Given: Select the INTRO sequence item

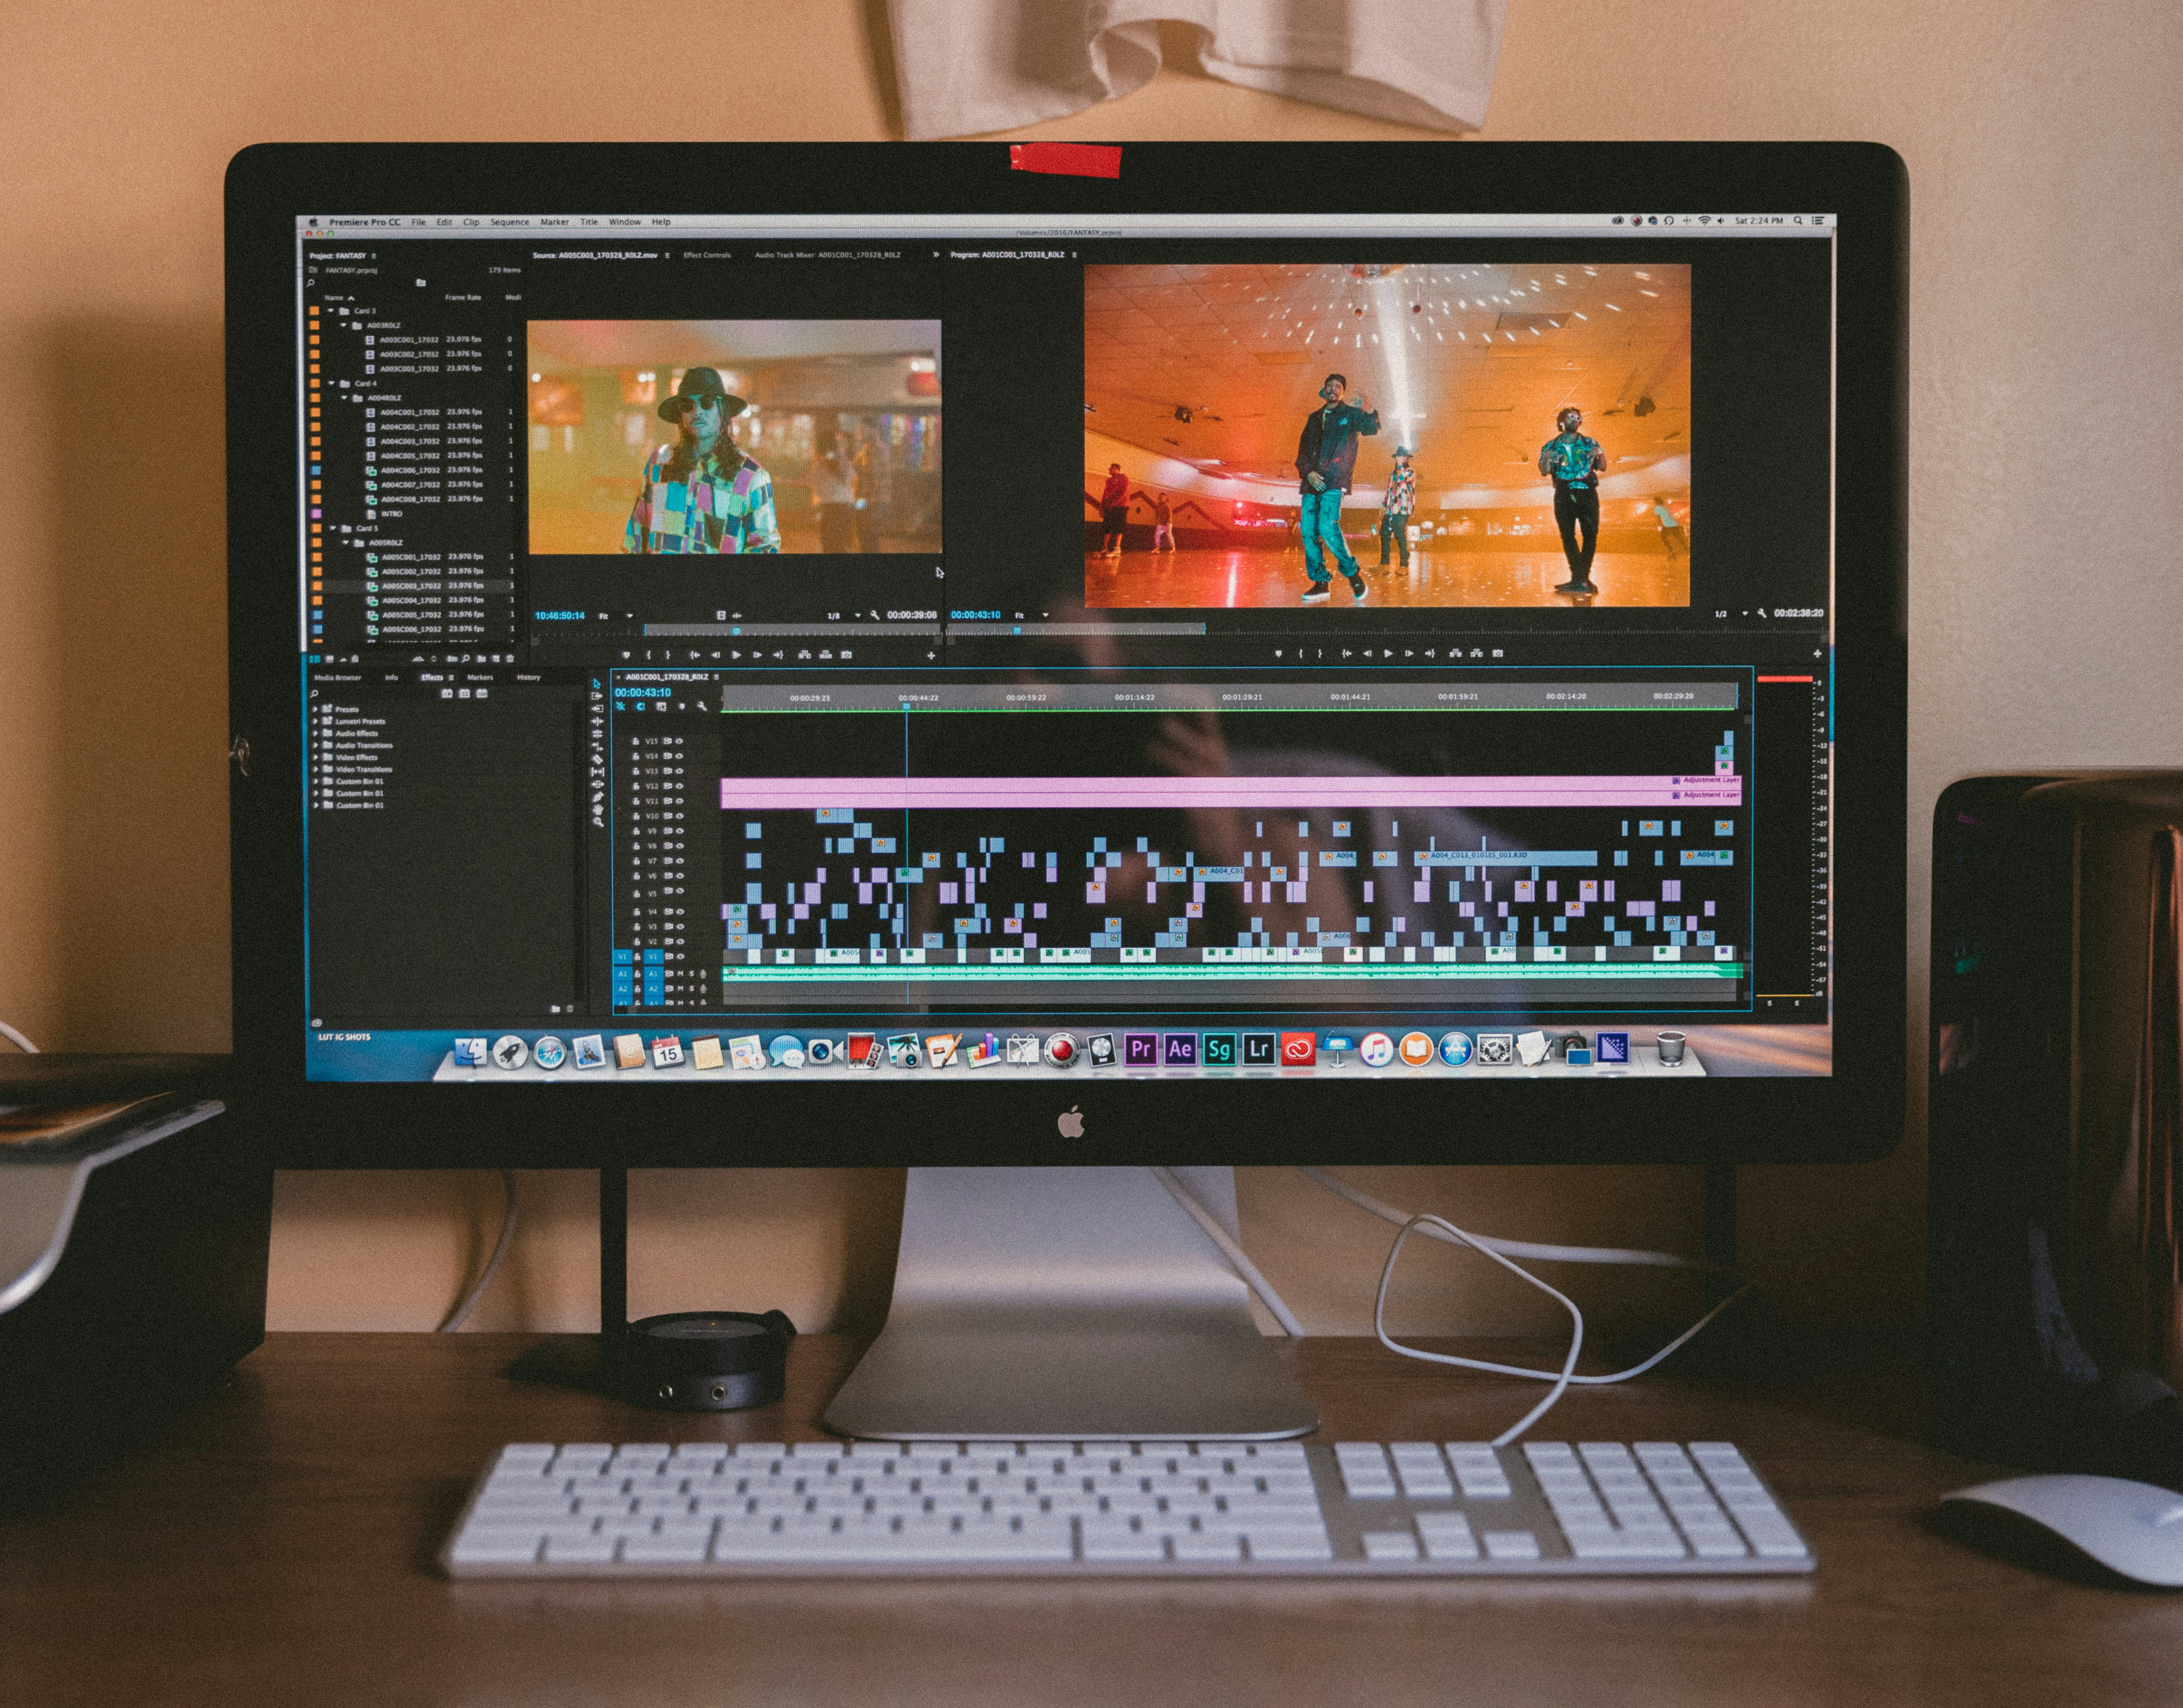Looking at the screenshot, I should [392, 514].
